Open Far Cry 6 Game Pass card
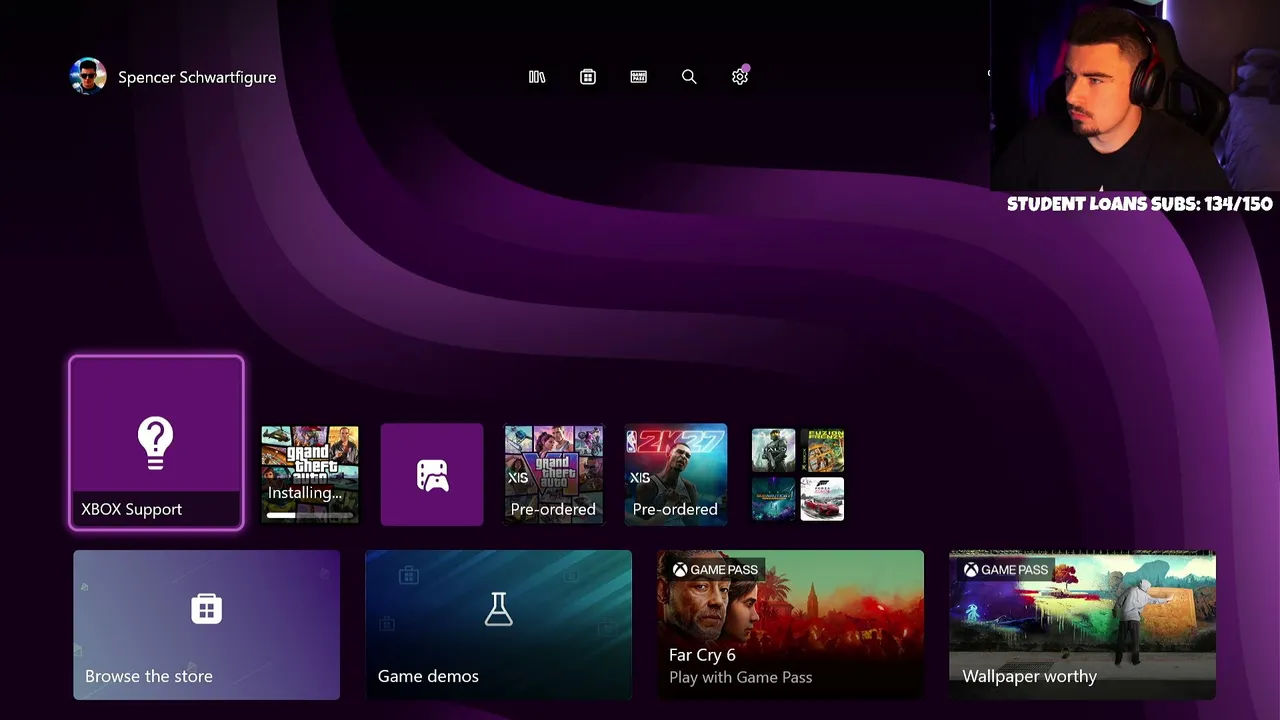The height and width of the screenshot is (720, 1280). (x=791, y=625)
